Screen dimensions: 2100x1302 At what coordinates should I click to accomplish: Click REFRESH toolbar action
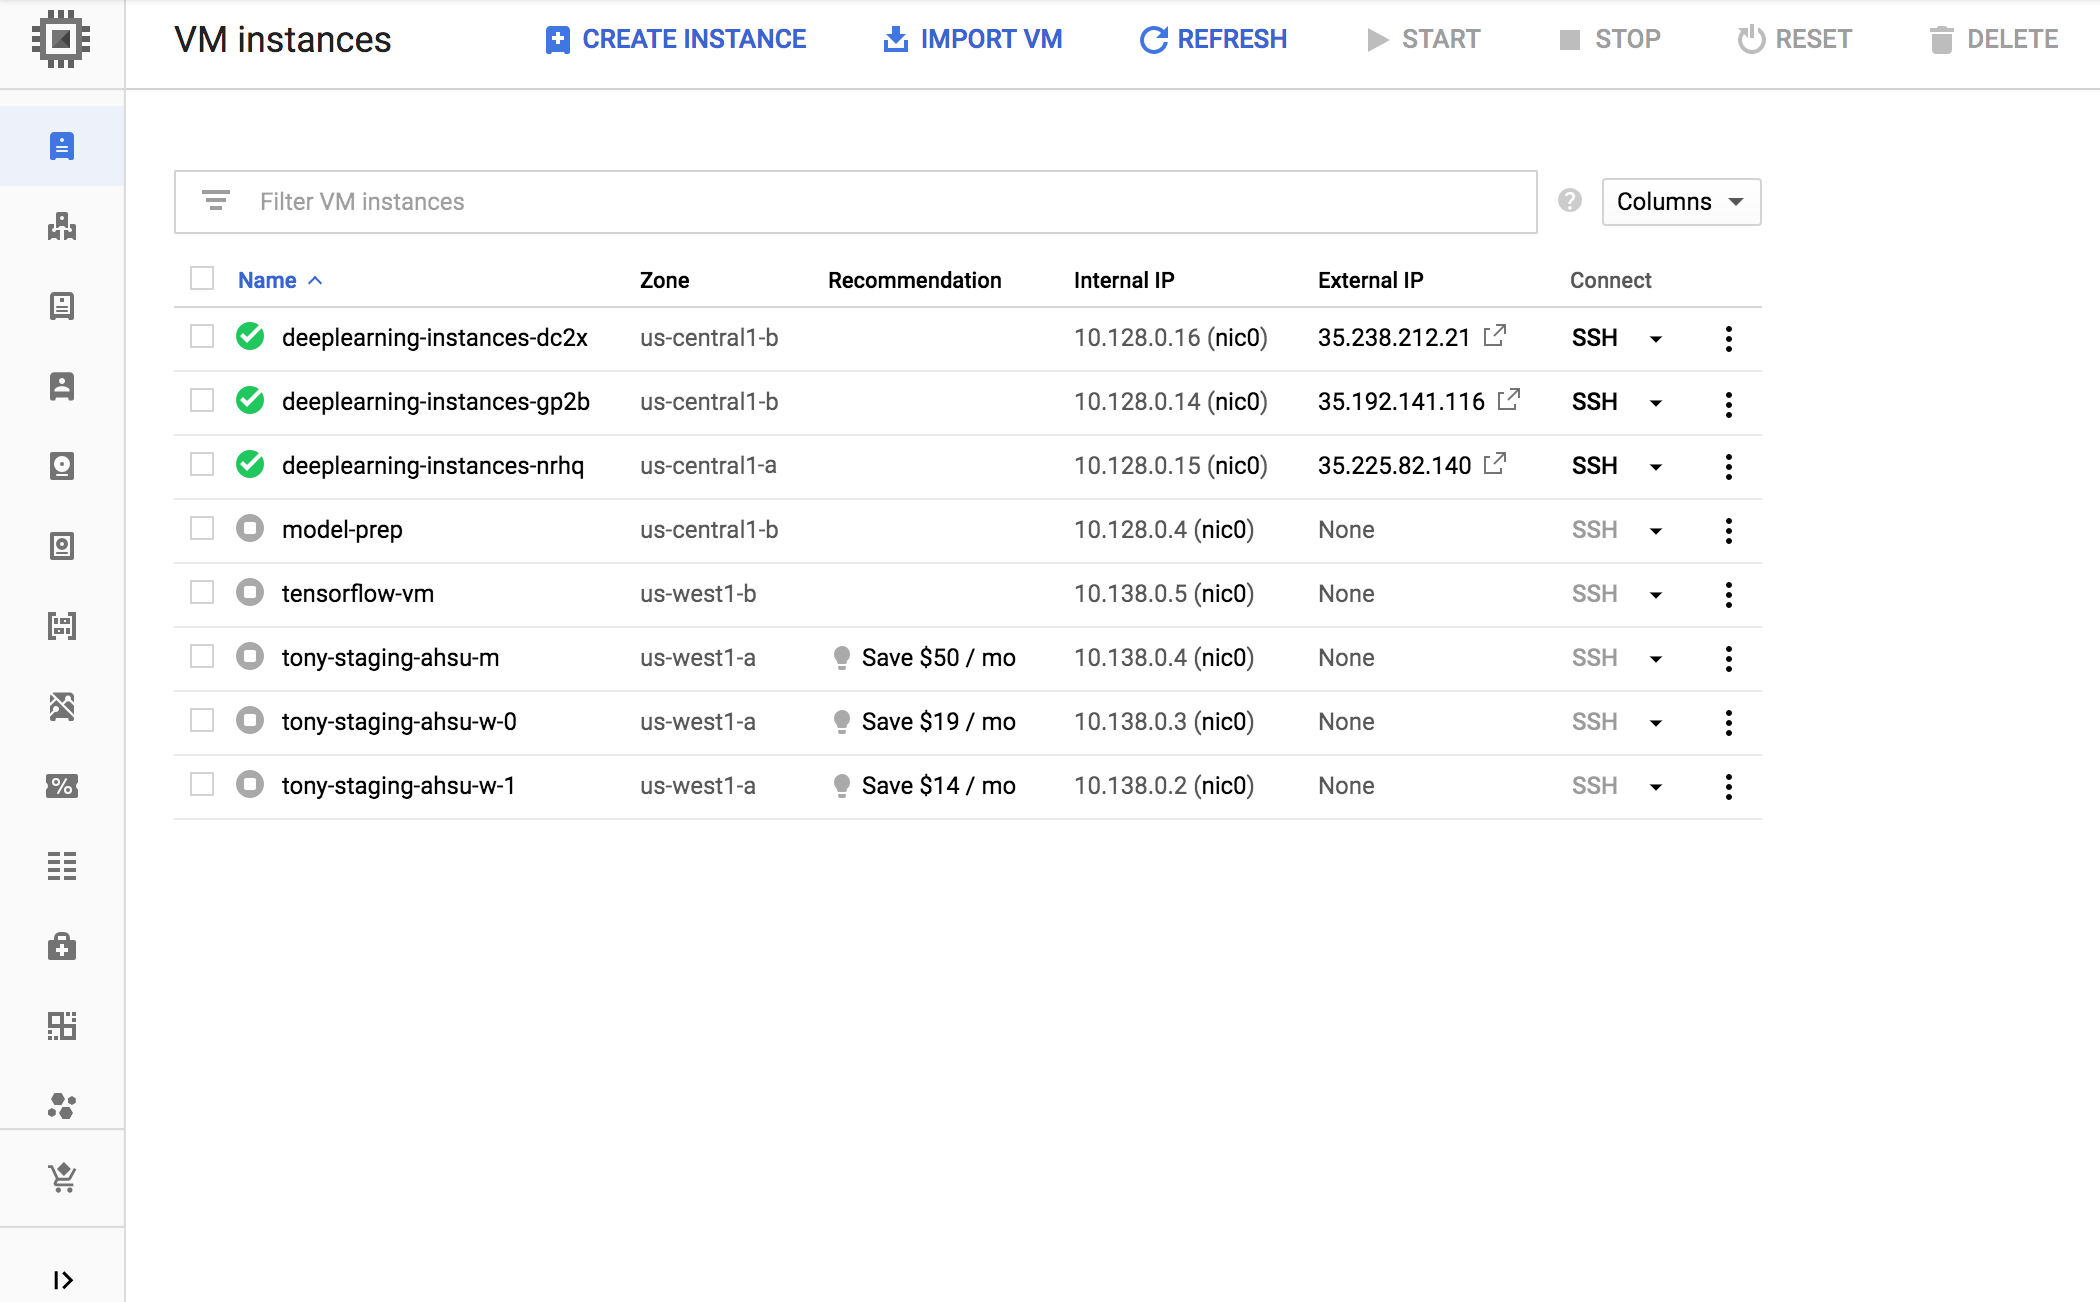(x=1210, y=40)
